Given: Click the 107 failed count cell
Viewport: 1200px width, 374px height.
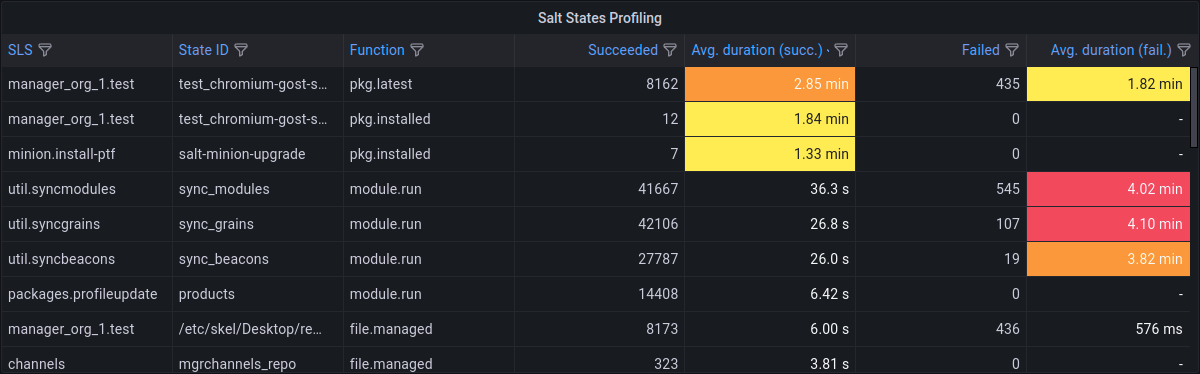Looking at the screenshot, I should (x=941, y=224).
